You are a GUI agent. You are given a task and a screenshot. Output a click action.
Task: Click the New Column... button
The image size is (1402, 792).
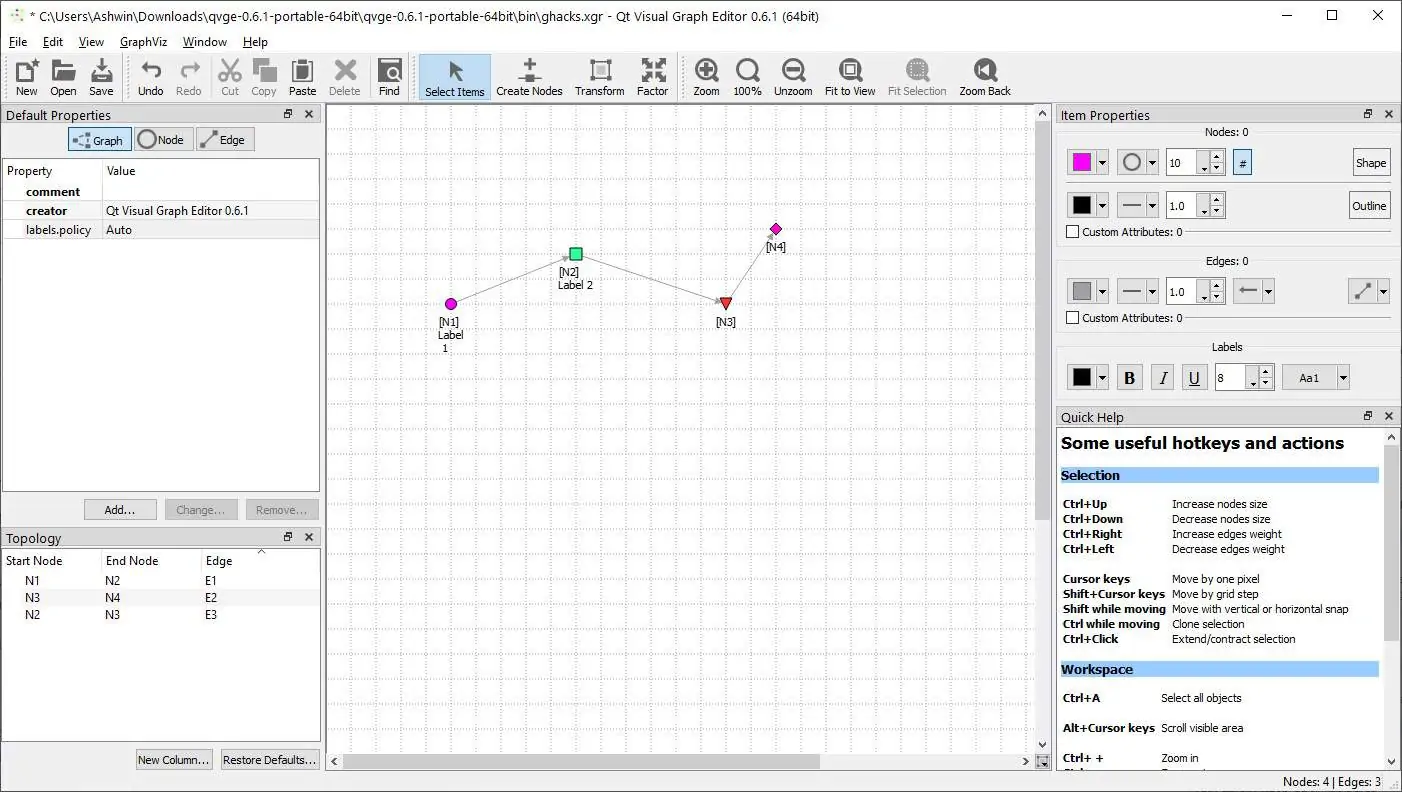(174, 759)
